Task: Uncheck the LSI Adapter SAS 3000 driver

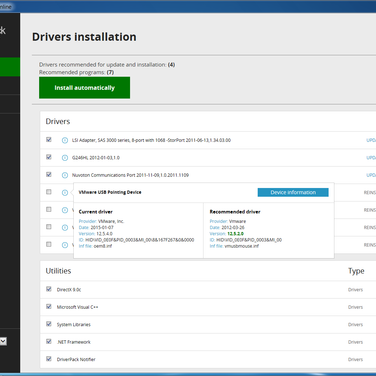Action: point(49,140)
